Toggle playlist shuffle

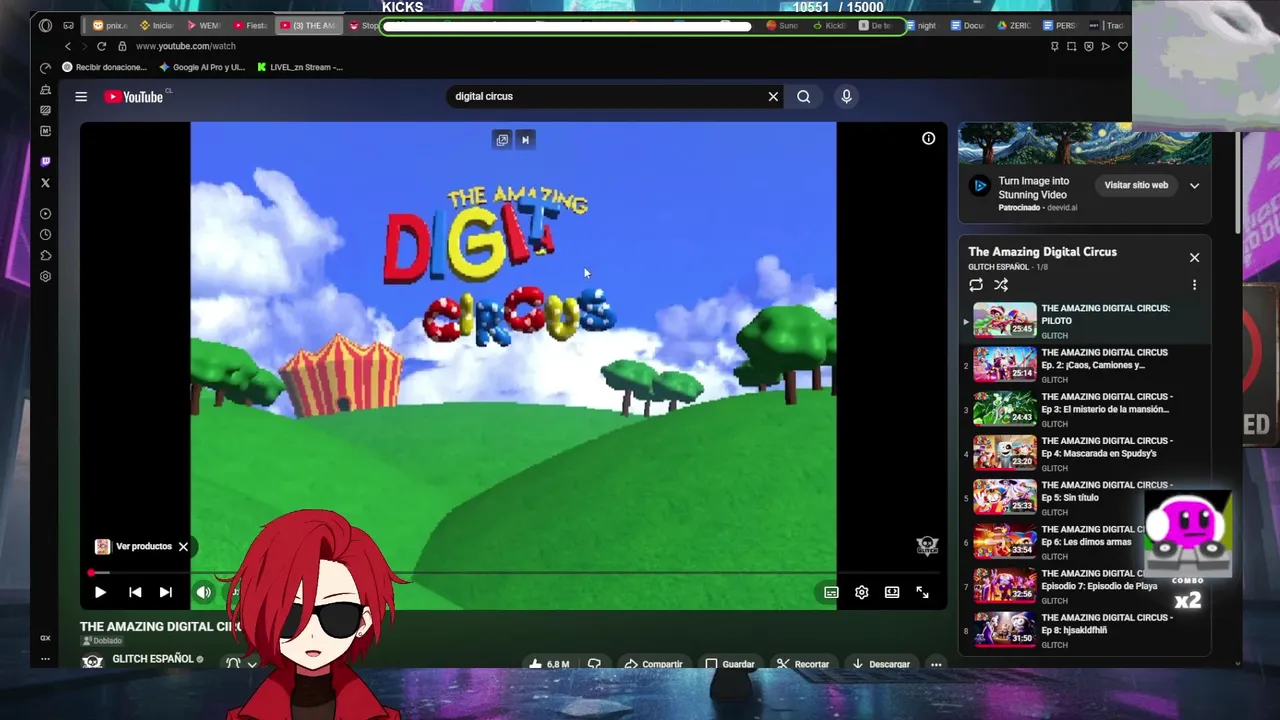(1001, 285)
